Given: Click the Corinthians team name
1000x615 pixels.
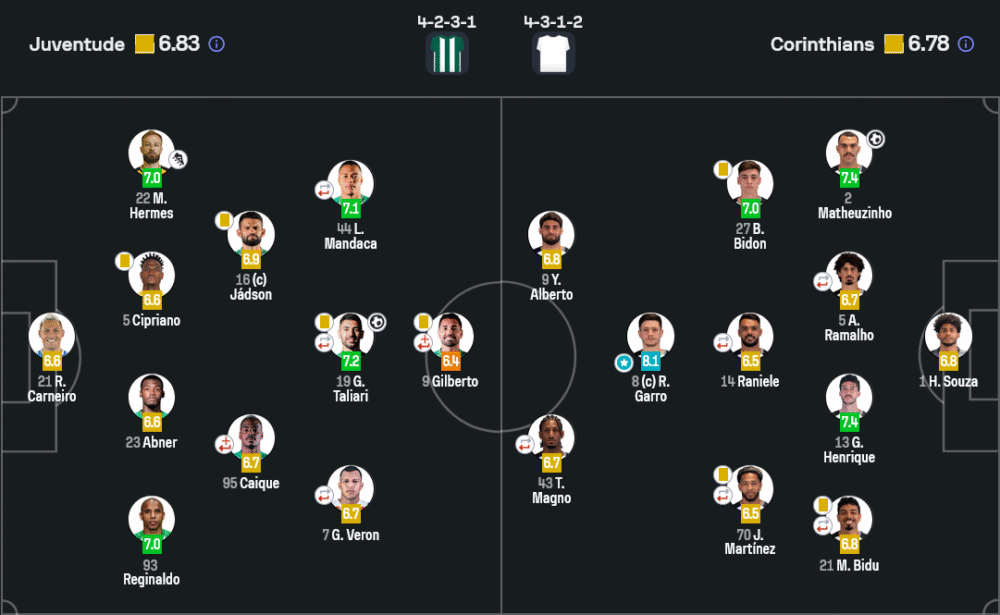Looking at the screenshot, I should click(822, 44).
